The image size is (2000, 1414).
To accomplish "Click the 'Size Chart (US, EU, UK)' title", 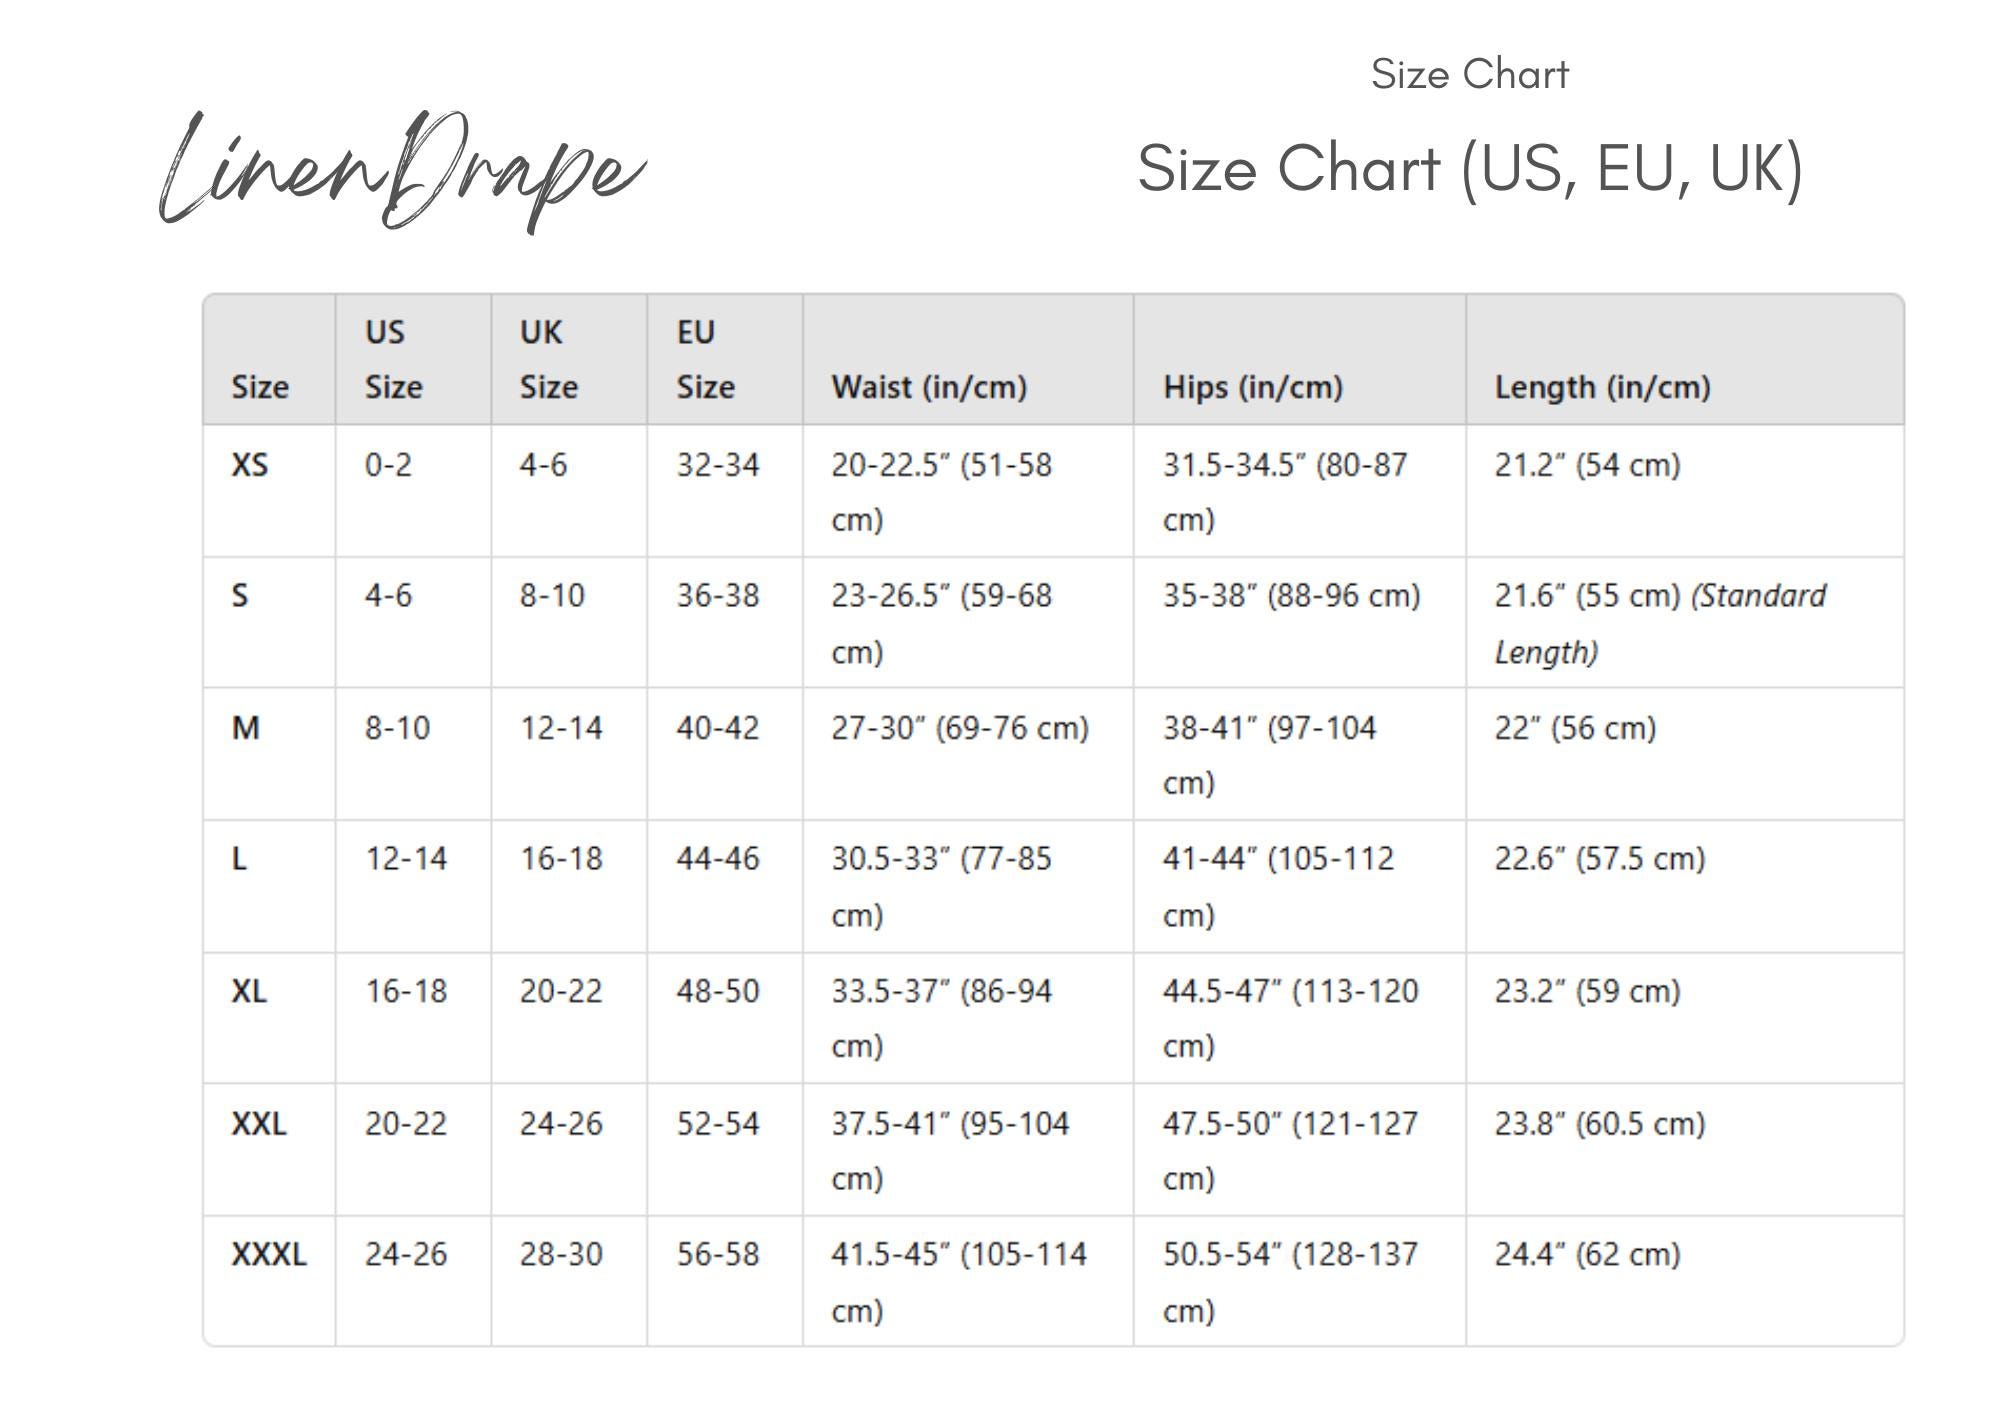I will [1470, 169].
